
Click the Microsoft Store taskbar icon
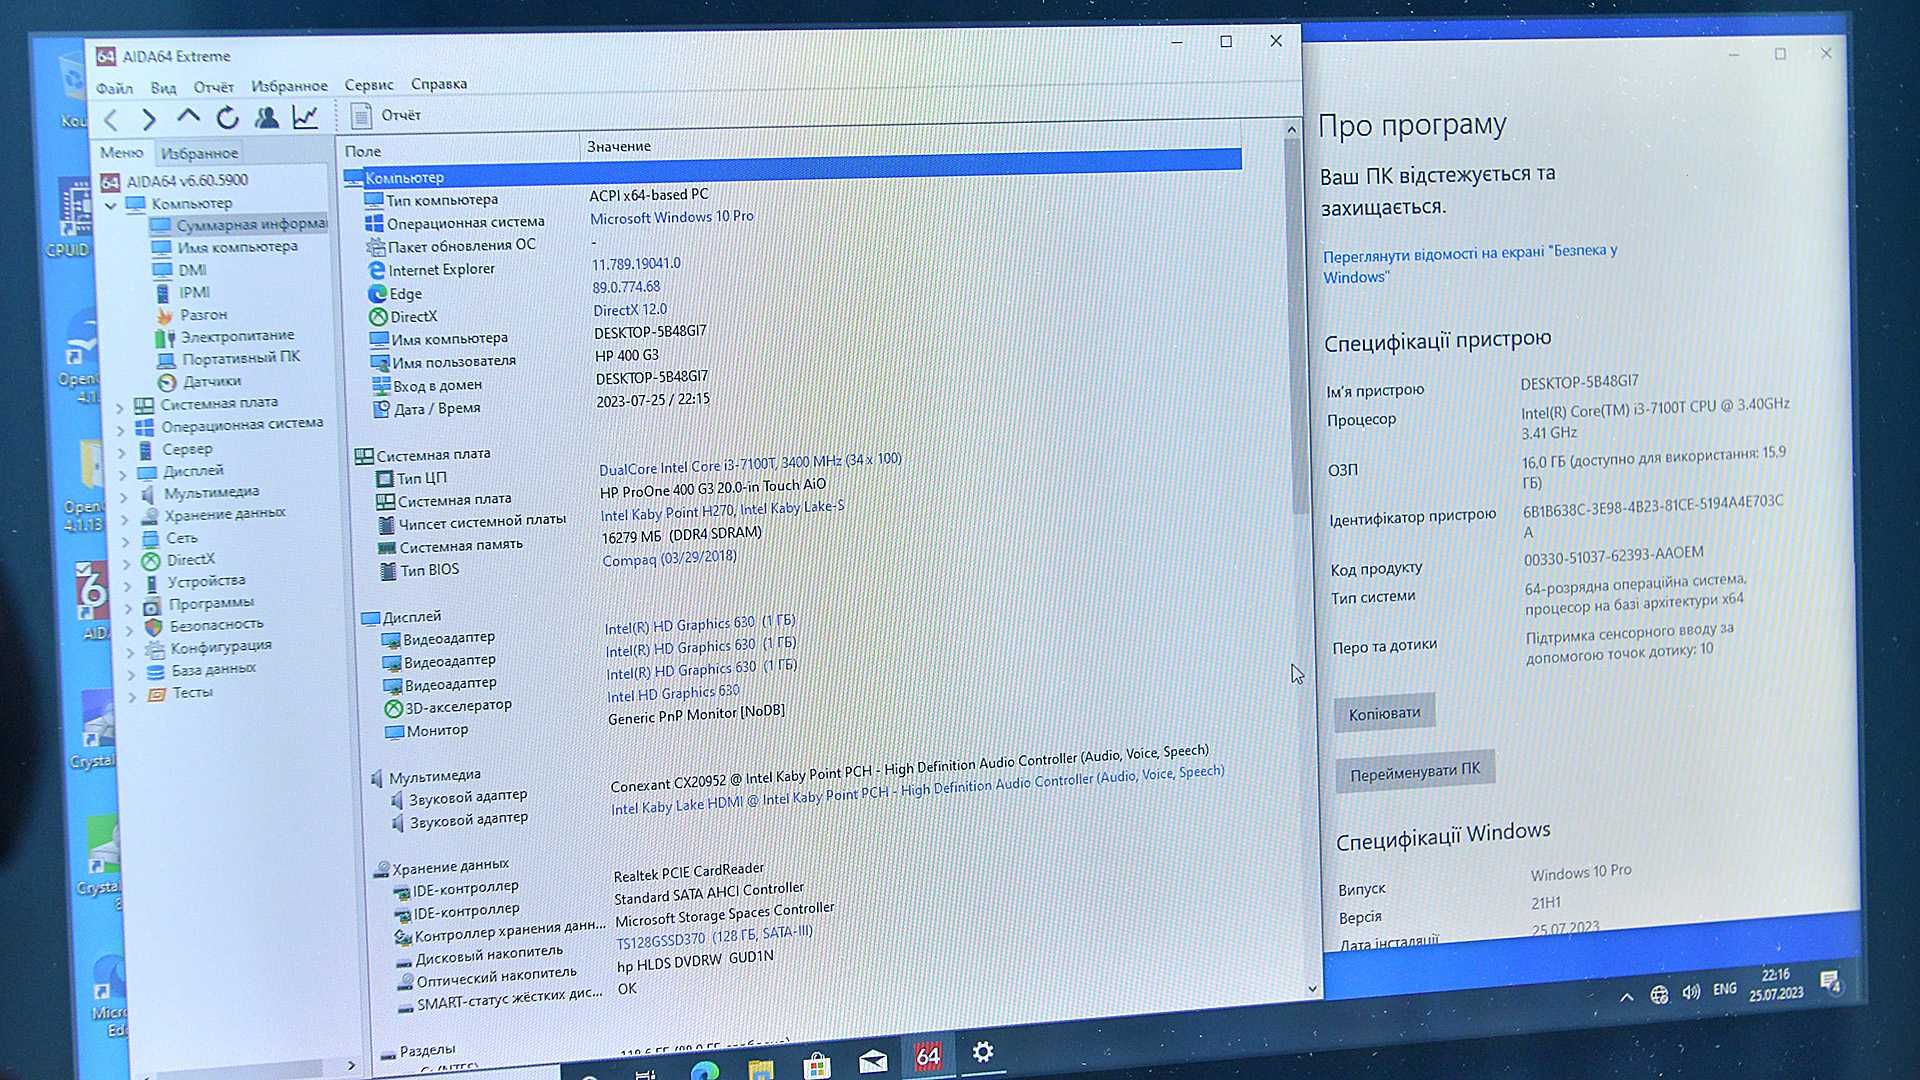point(817,1065)
